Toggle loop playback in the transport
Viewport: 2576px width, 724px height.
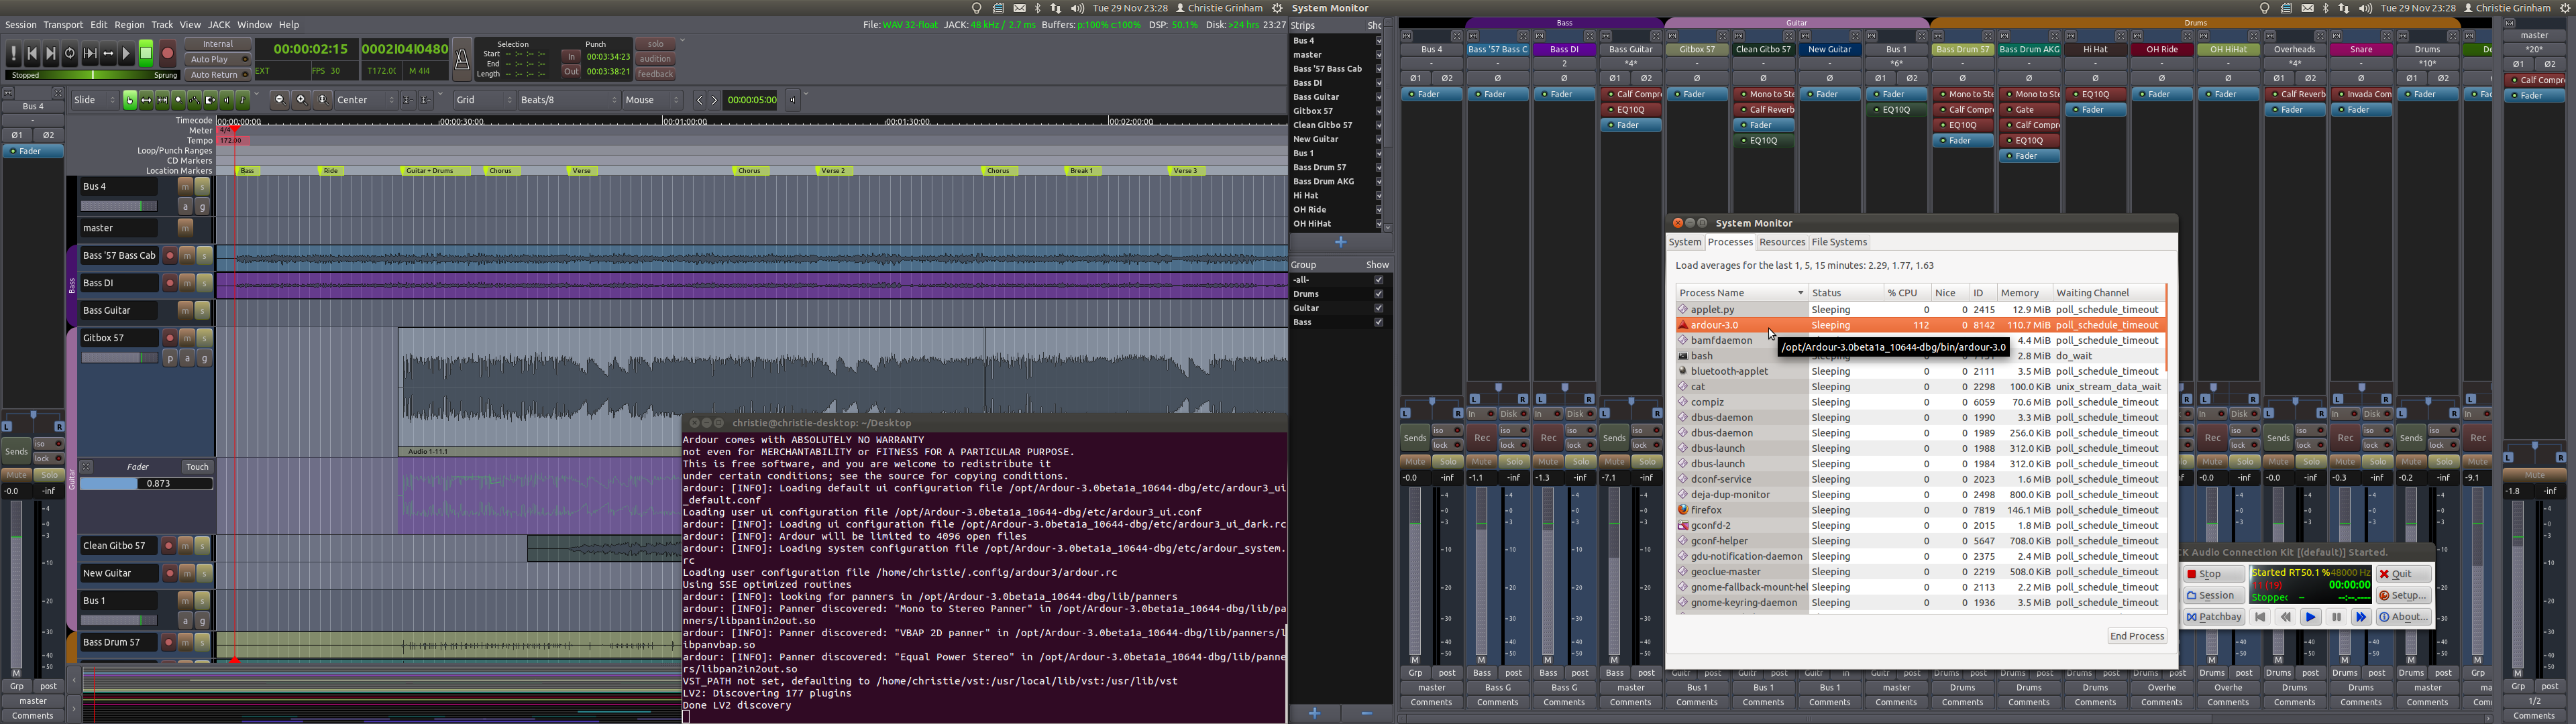pyautogui.click(x=70, y=54)
